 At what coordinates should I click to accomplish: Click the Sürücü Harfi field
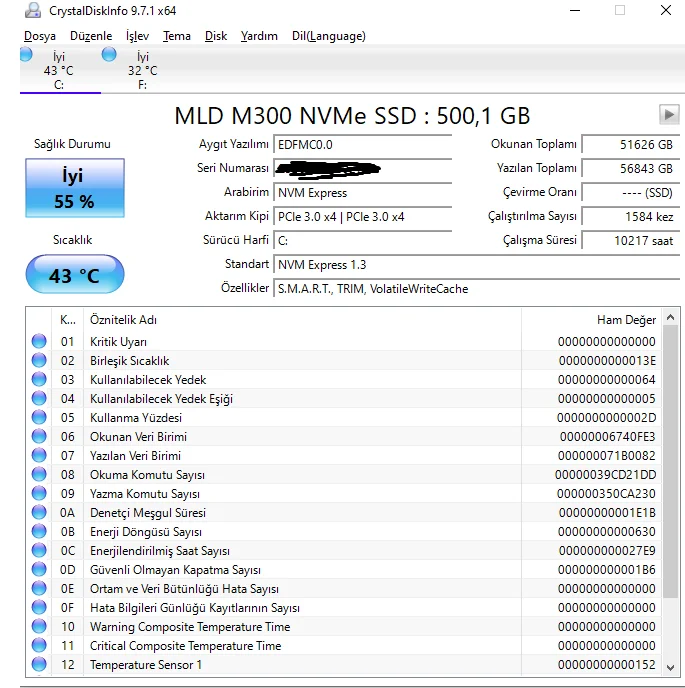(x=362, y=240)
